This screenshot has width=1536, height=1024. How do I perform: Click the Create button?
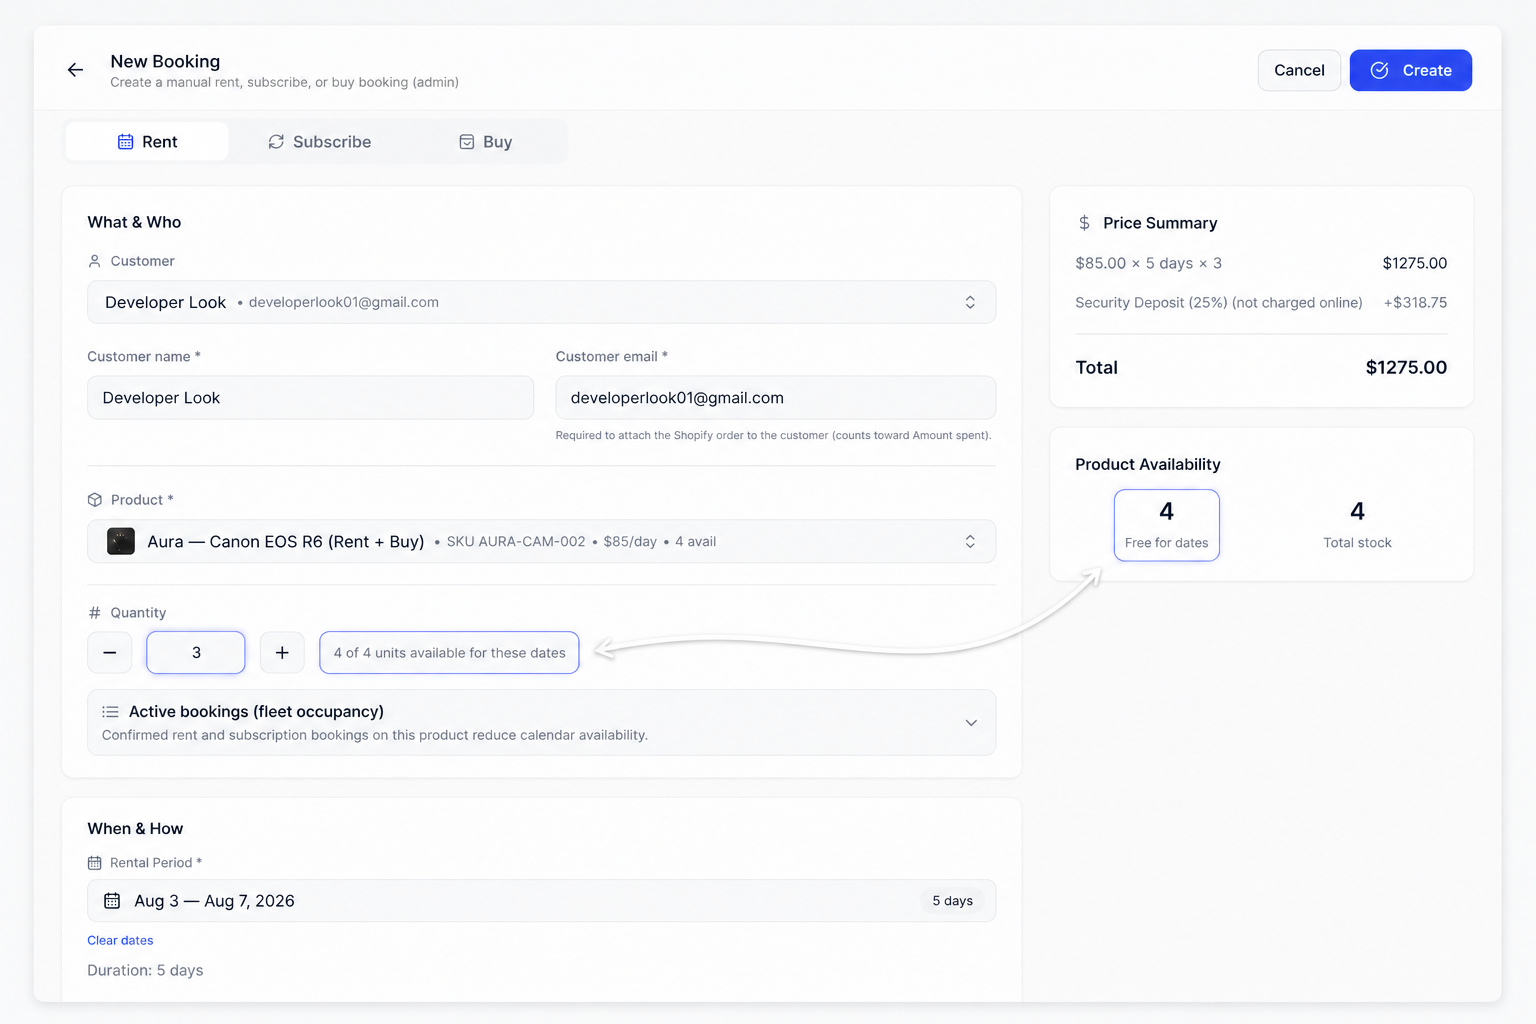coord(1410,70)
